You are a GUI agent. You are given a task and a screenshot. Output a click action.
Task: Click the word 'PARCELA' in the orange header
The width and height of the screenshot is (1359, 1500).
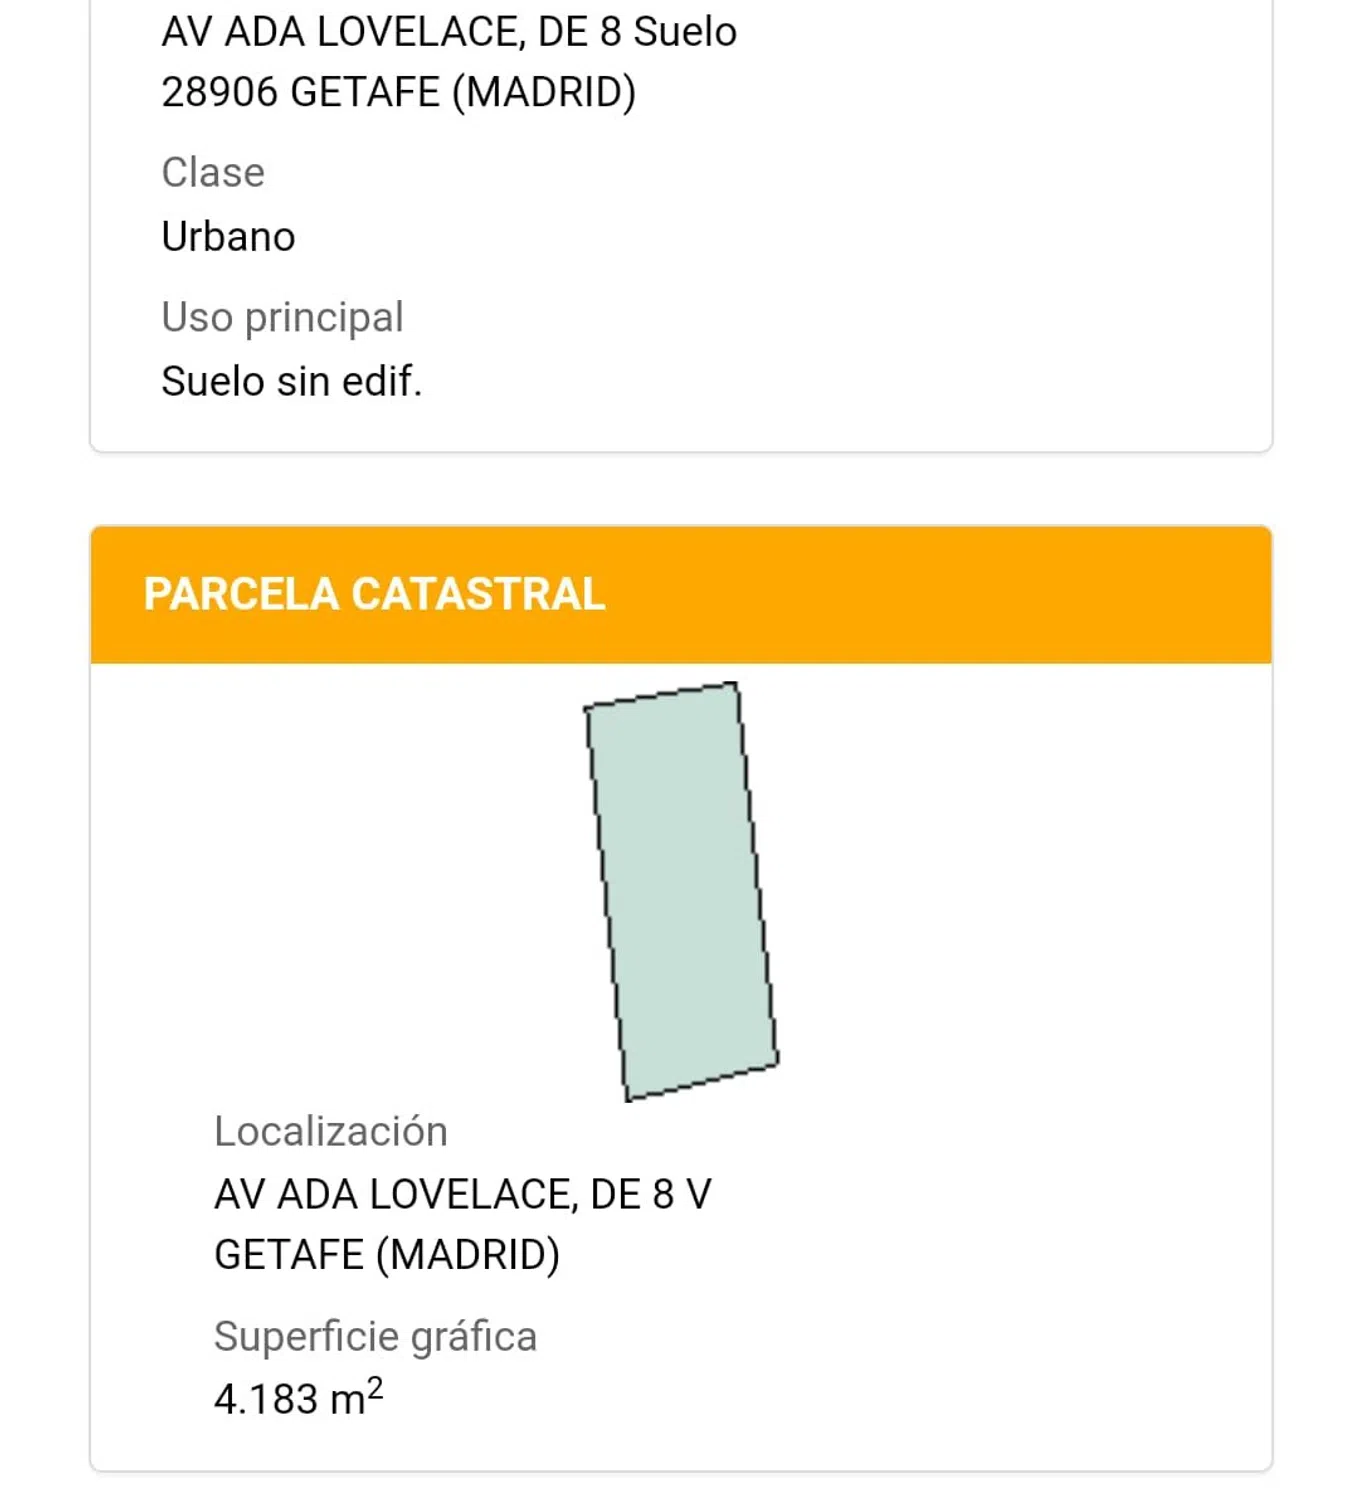241,594
